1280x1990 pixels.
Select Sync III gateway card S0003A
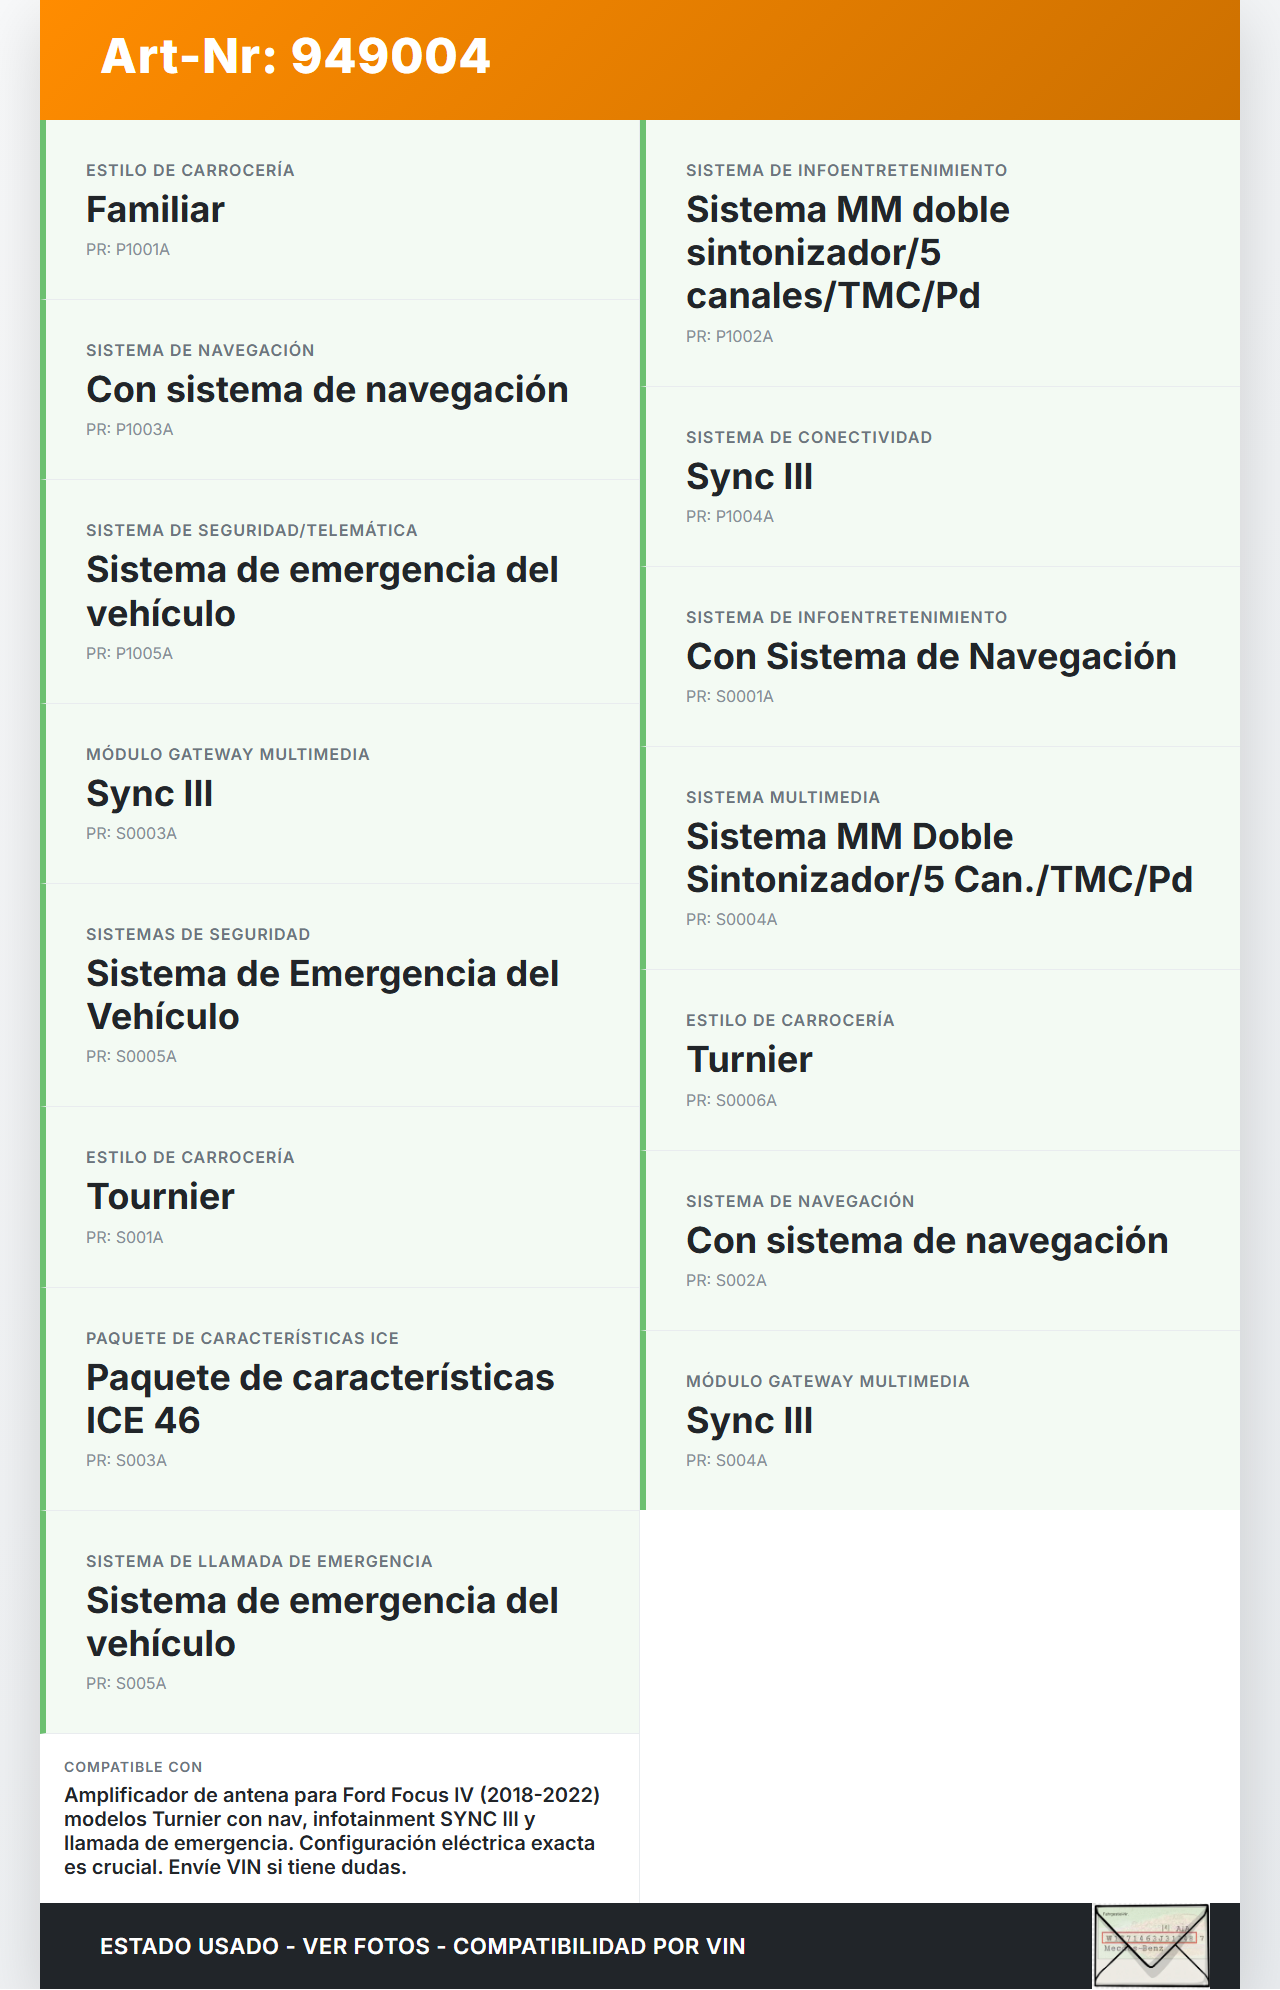[x=340, y=794]
